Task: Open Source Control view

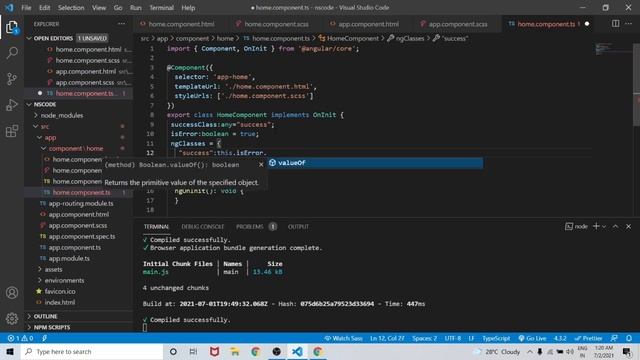Action: pyautogui.click(x=12, y=79)
